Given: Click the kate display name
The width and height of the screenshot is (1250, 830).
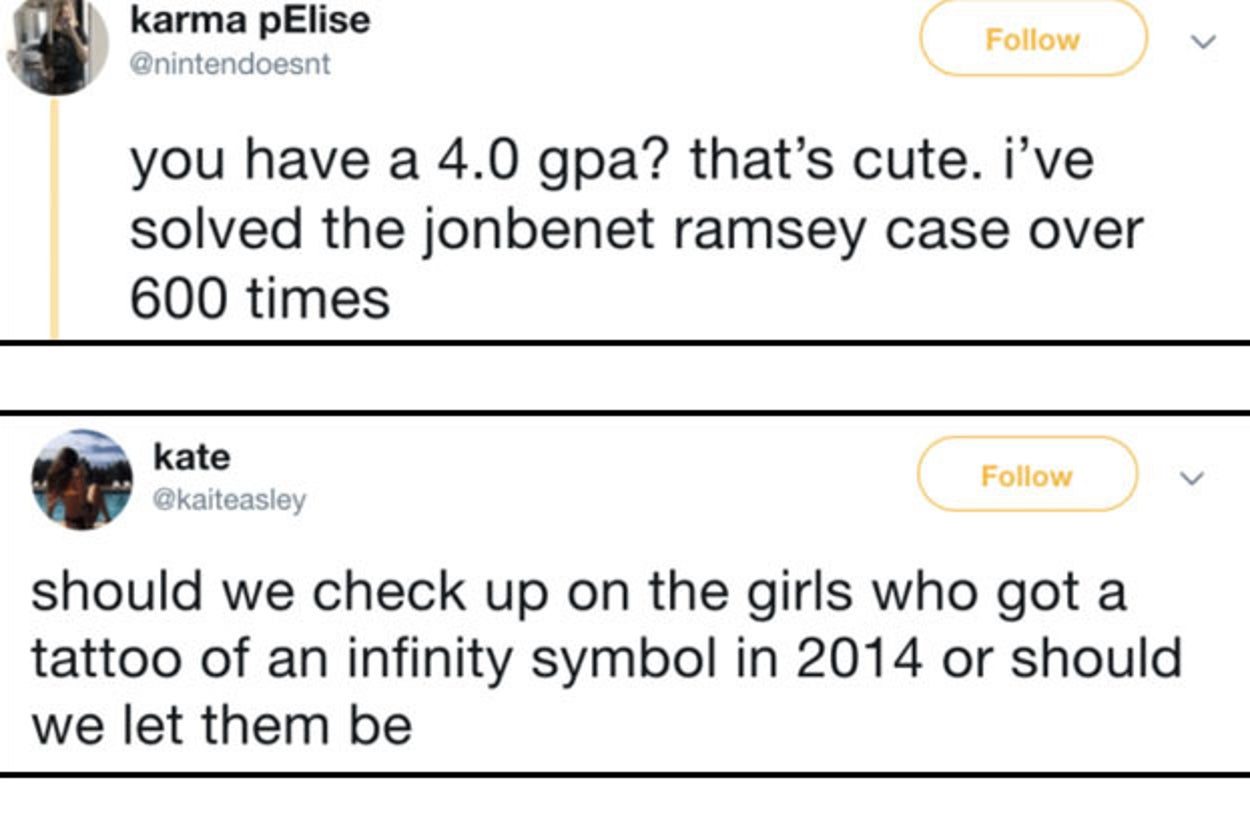Looking at the screenshot, I should pos(191,457).
